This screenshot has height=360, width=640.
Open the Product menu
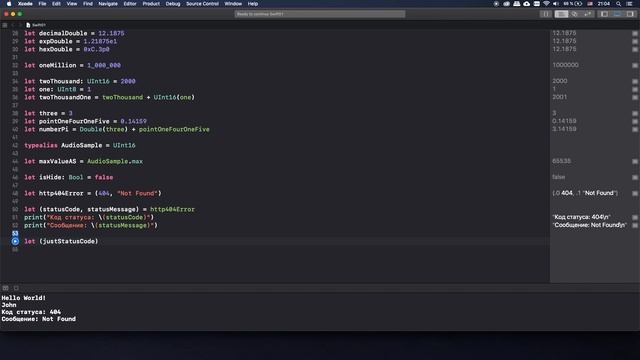click(151, 4)
